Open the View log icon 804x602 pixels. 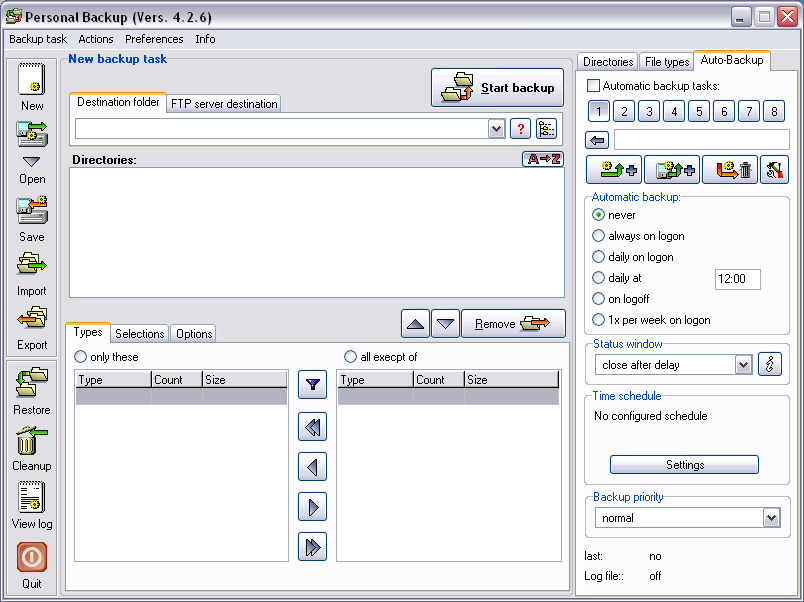32,497
